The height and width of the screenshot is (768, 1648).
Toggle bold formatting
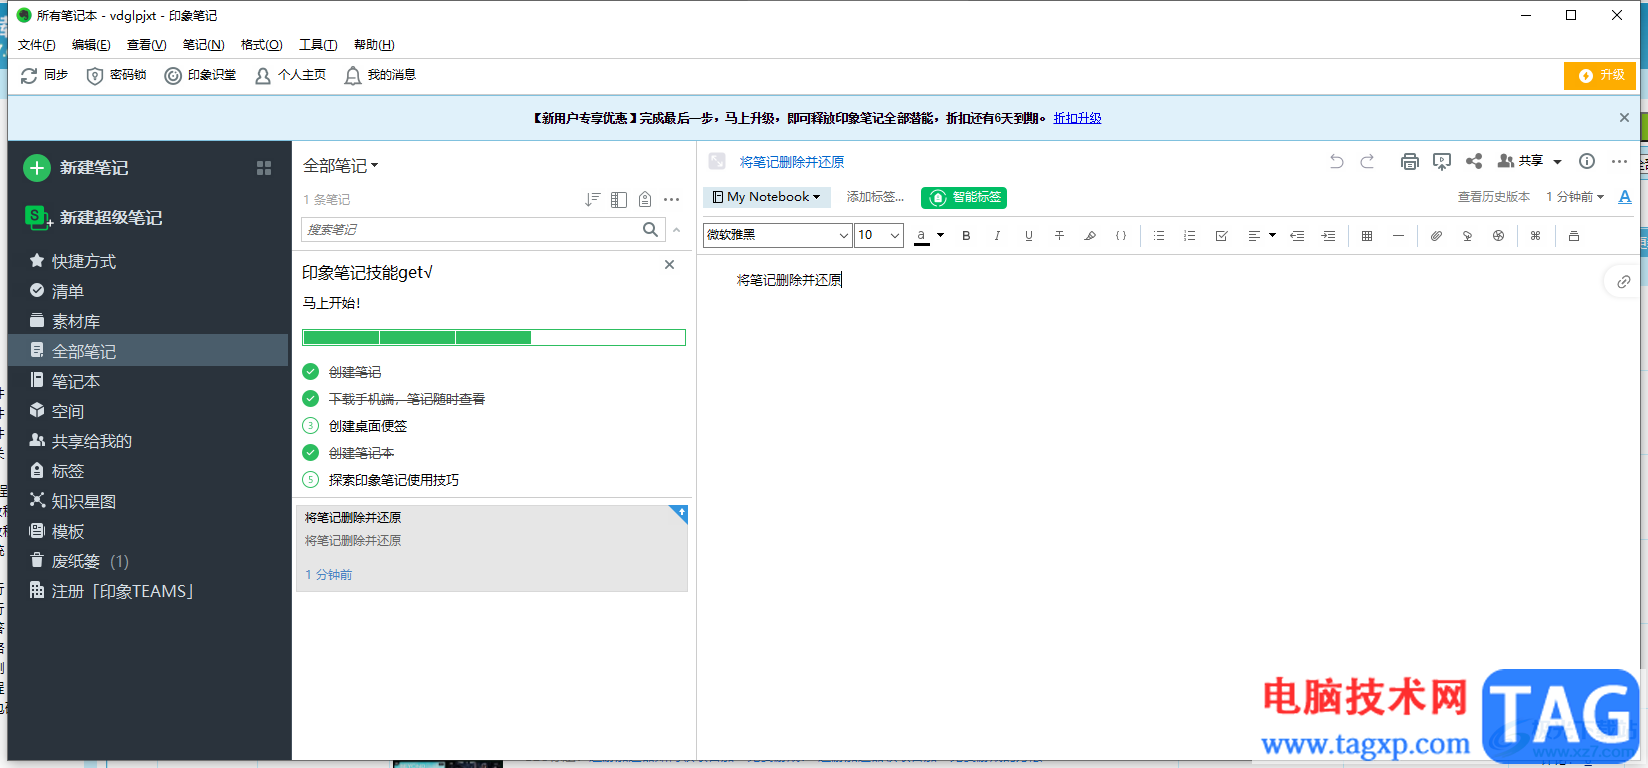point(966,236)
